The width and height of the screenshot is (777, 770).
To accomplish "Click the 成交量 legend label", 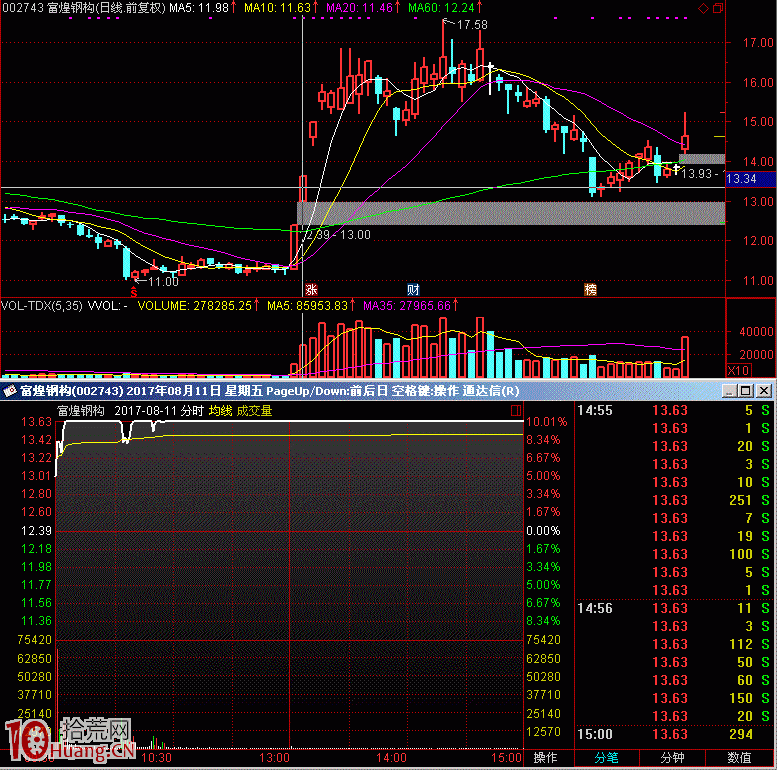I will (254, 410).
